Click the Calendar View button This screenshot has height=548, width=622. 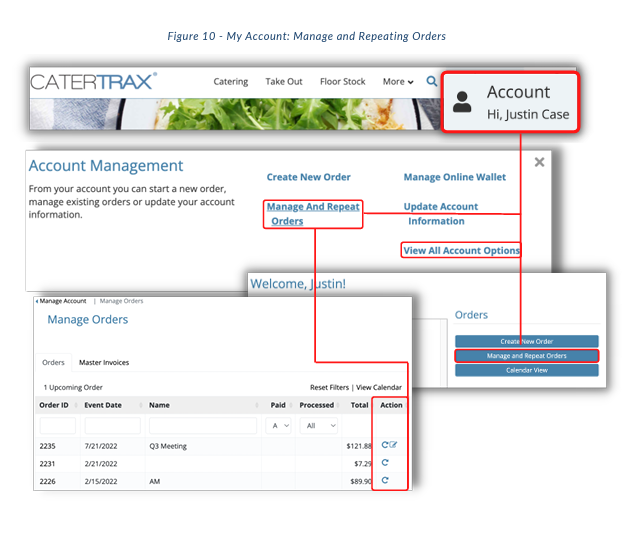click(x=526, y=370)
